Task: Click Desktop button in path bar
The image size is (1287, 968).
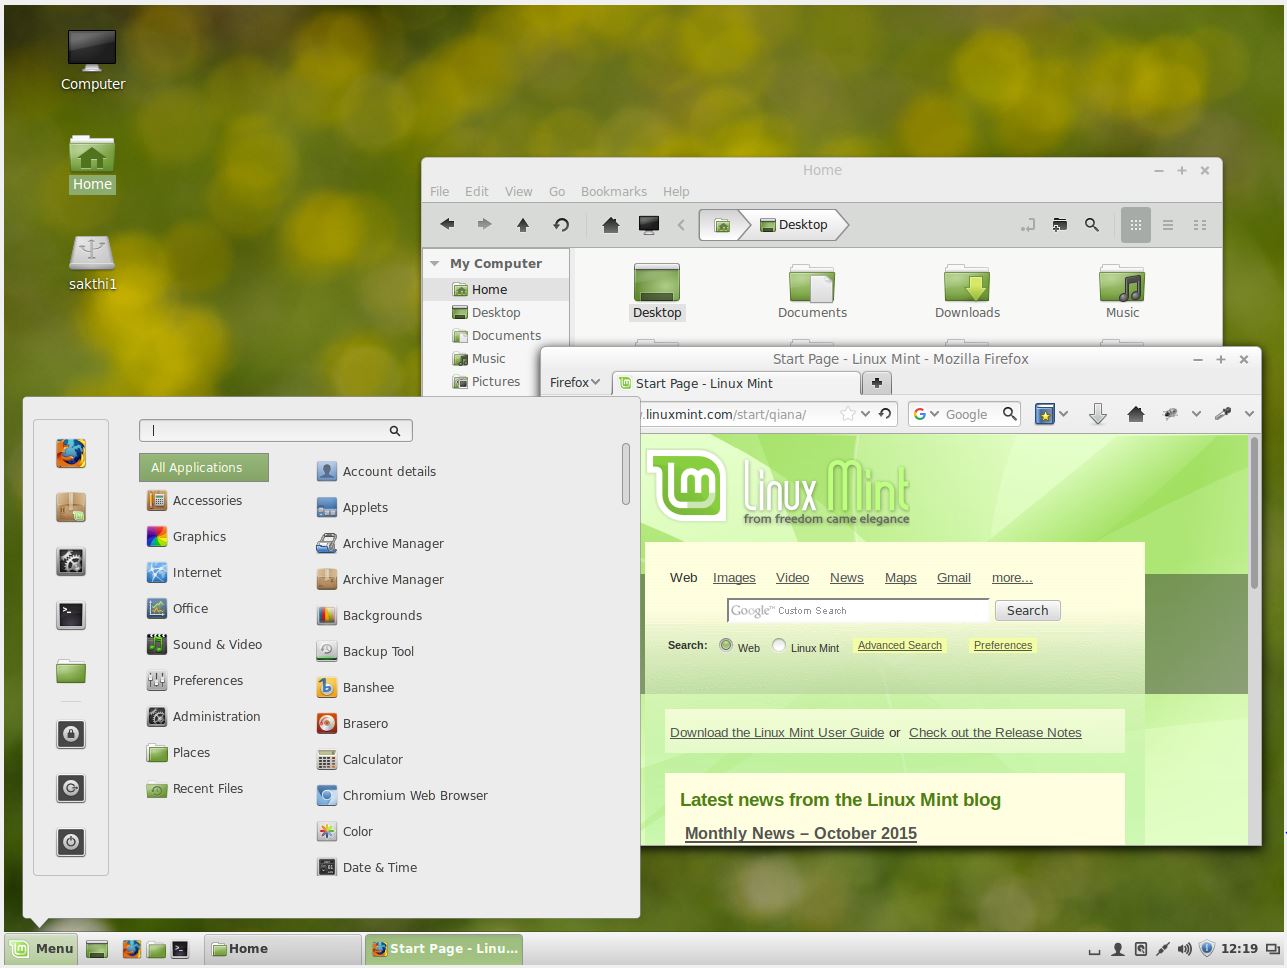Action: pos(795,225)
